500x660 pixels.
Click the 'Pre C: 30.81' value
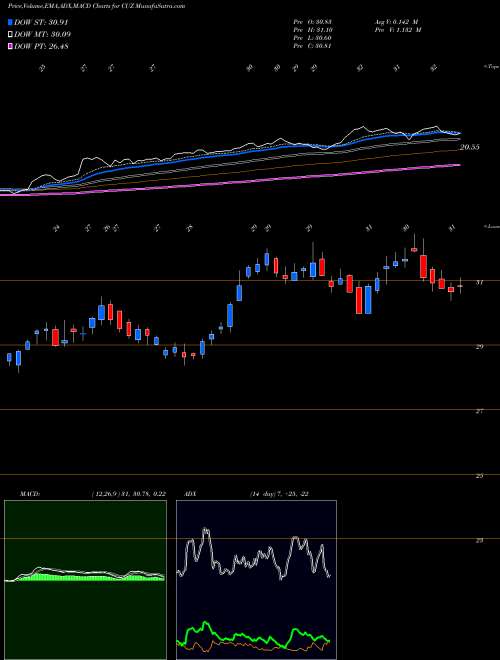click(x=312, y=46)
